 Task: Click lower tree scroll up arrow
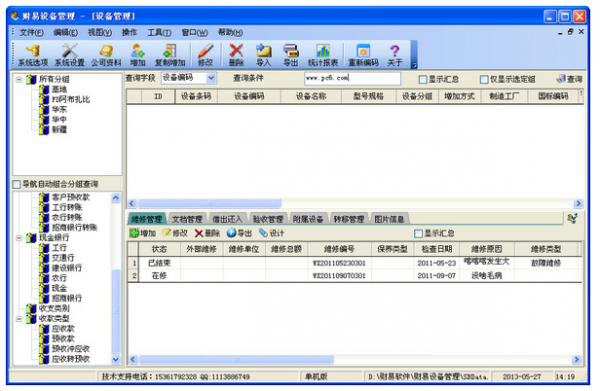coord(116,198)
